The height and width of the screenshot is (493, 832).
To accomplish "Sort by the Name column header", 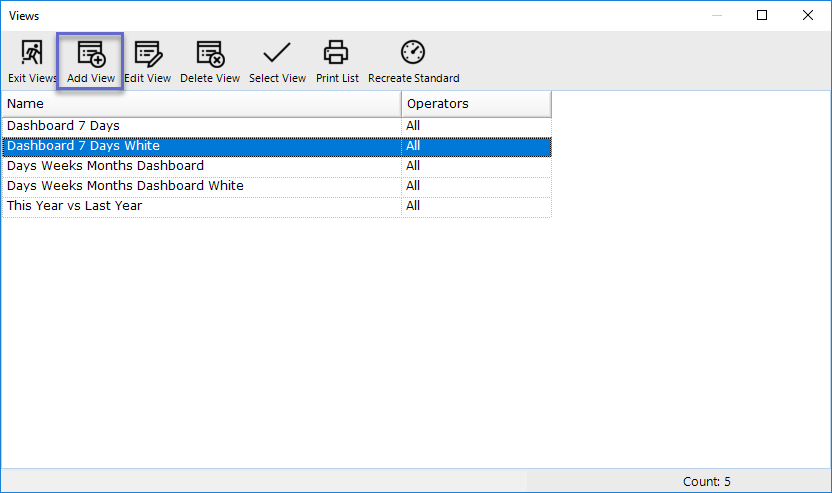I will 202,104.
